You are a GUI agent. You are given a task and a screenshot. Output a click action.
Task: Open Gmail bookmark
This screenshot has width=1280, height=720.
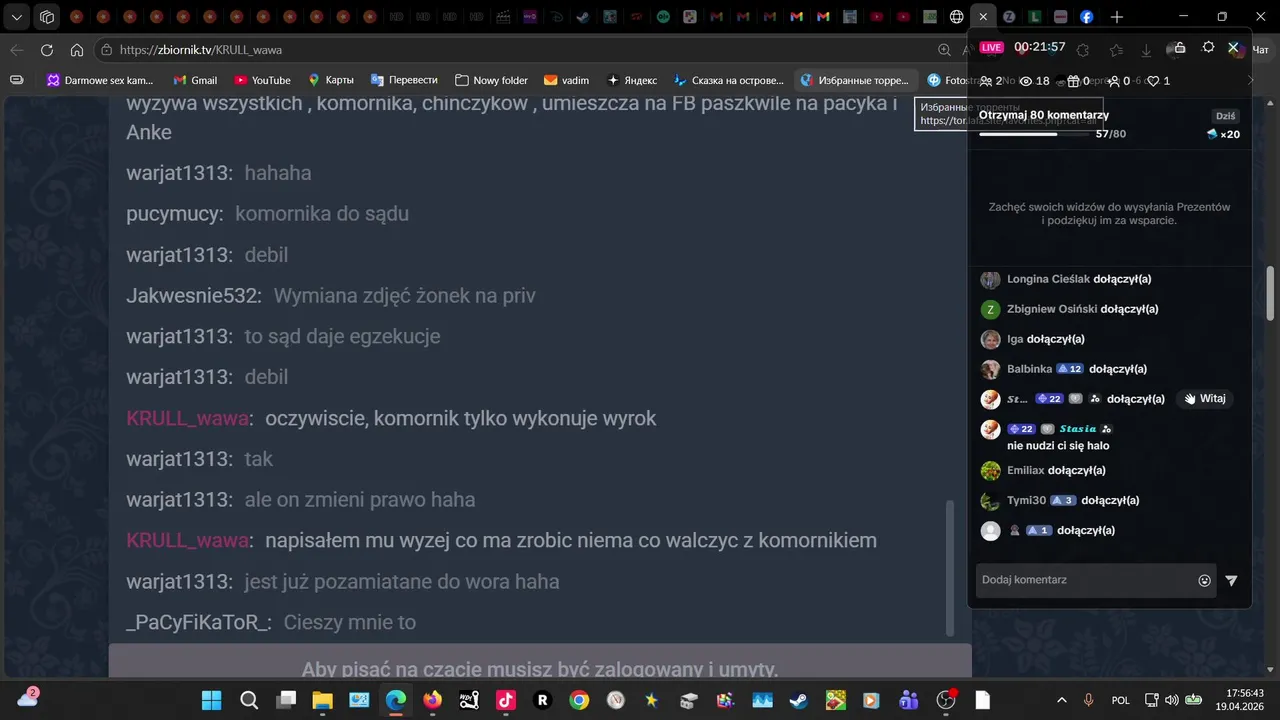[x=195, y=80]
